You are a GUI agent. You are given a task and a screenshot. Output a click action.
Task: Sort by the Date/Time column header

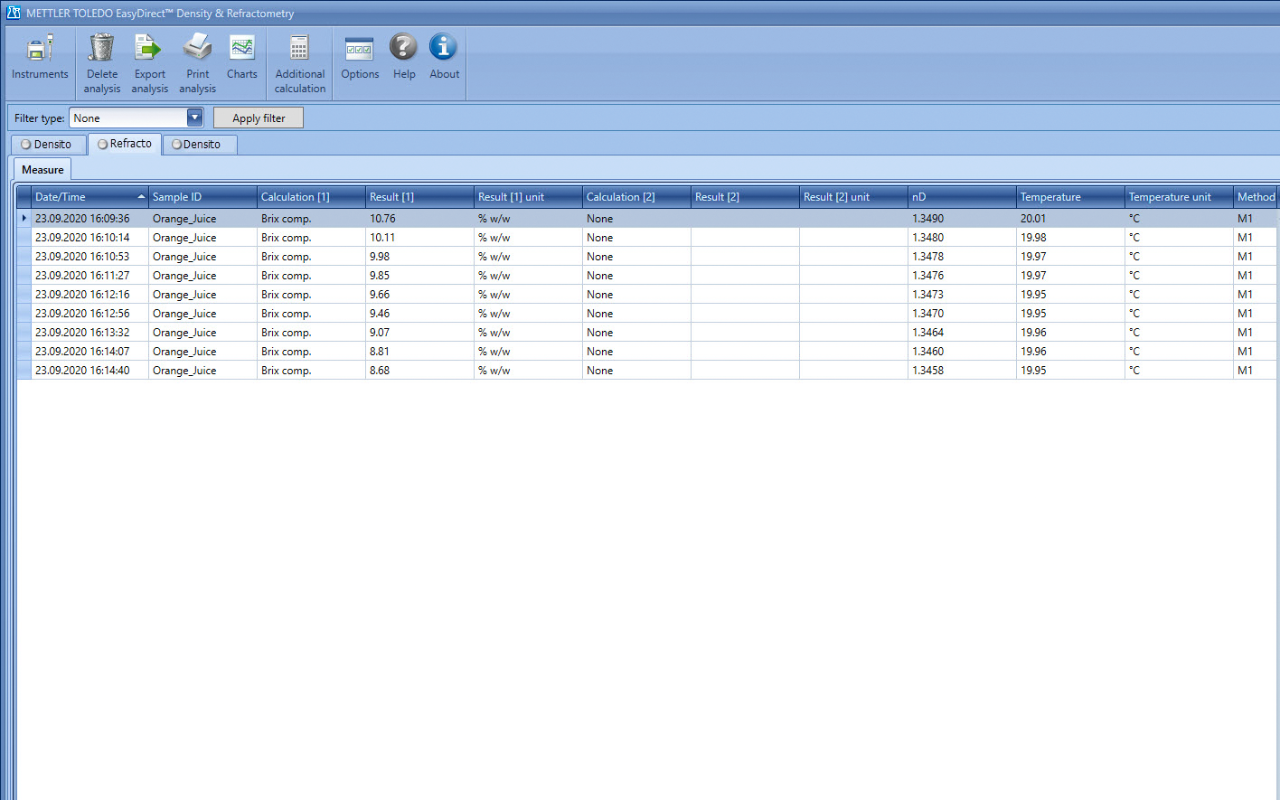tap(90, 197)
